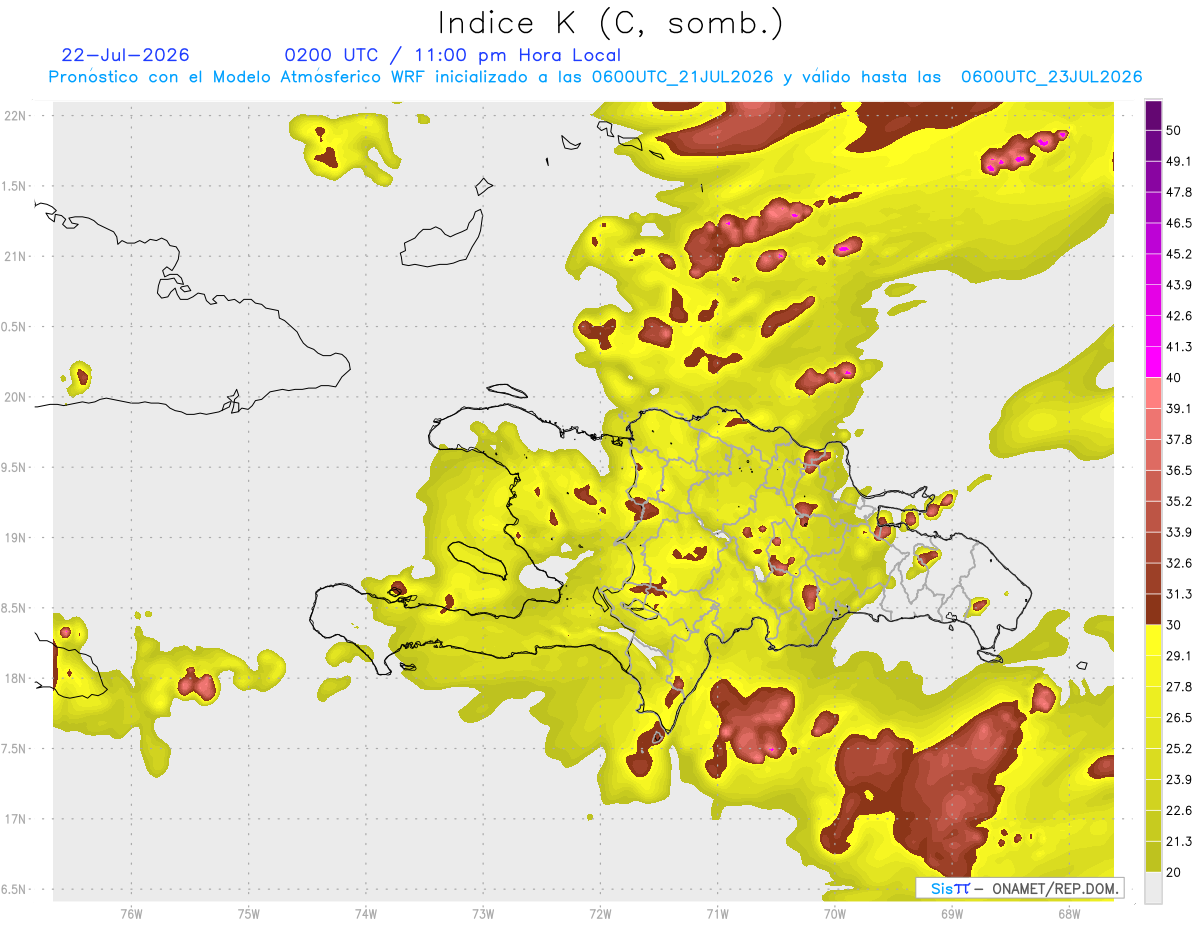The image size is (1200, 927).
Task: Click the '71W' longitude label
Action: [x=717, y=914]
